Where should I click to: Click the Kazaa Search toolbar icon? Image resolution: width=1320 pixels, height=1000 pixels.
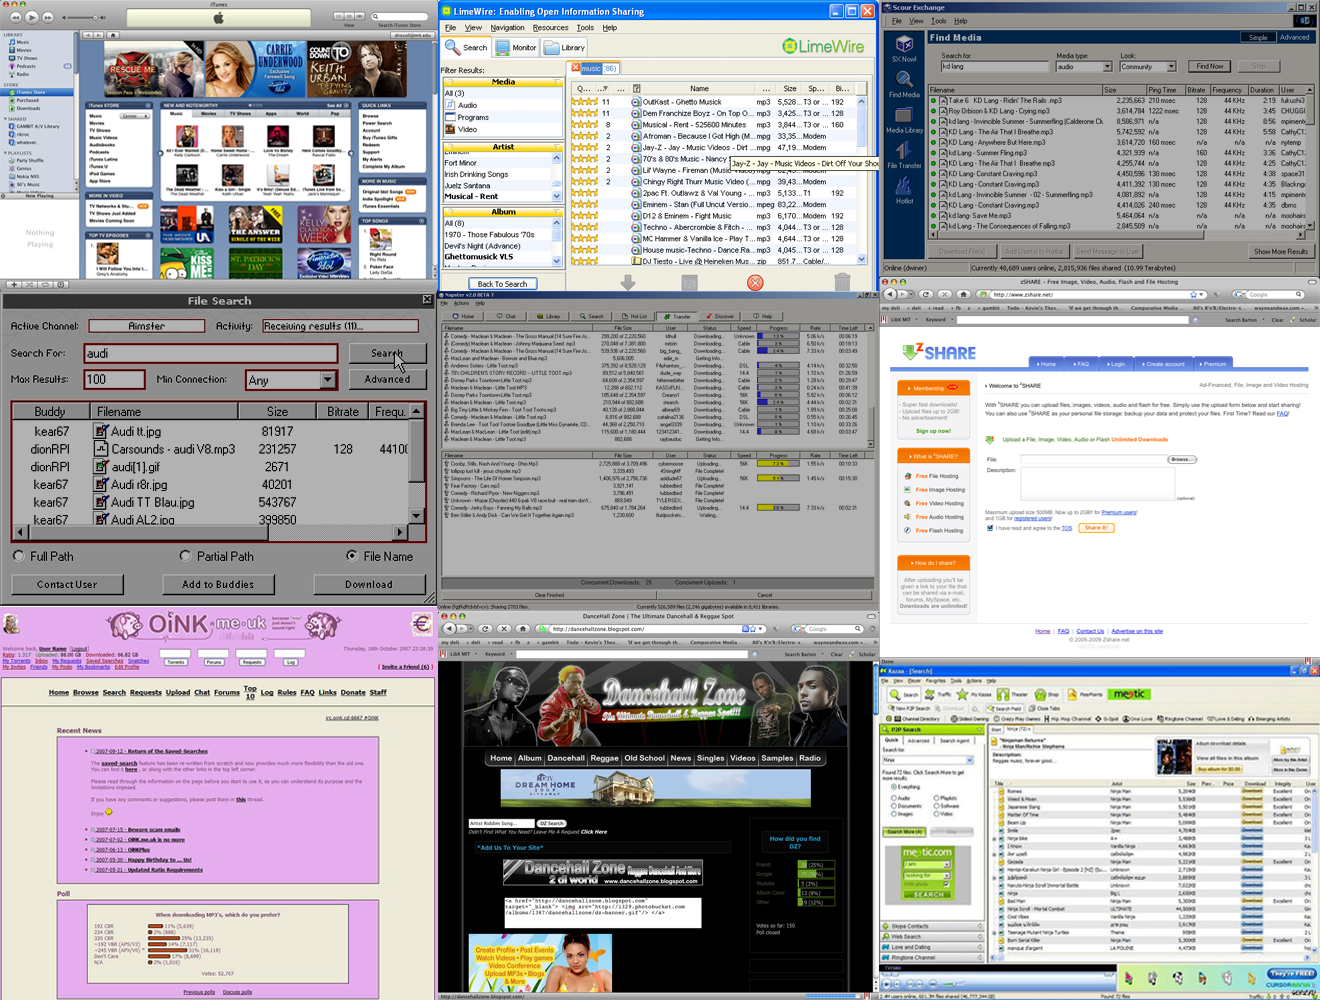[897, 694]
